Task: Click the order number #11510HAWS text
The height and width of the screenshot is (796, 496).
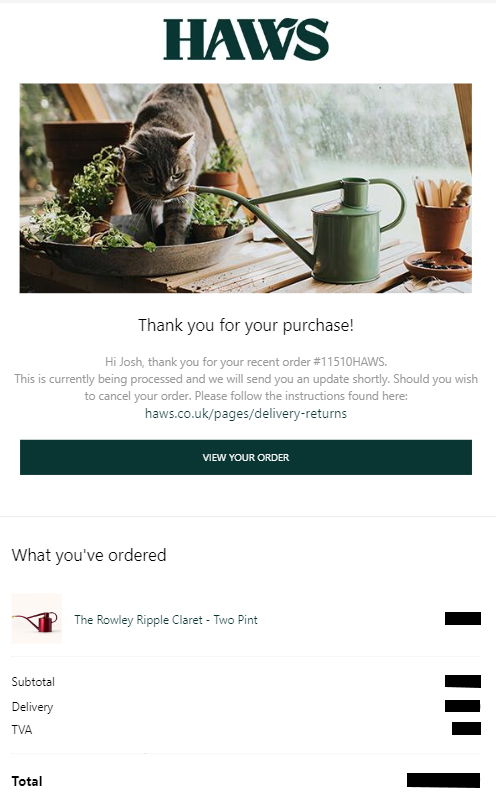Action: coord(349,362)
